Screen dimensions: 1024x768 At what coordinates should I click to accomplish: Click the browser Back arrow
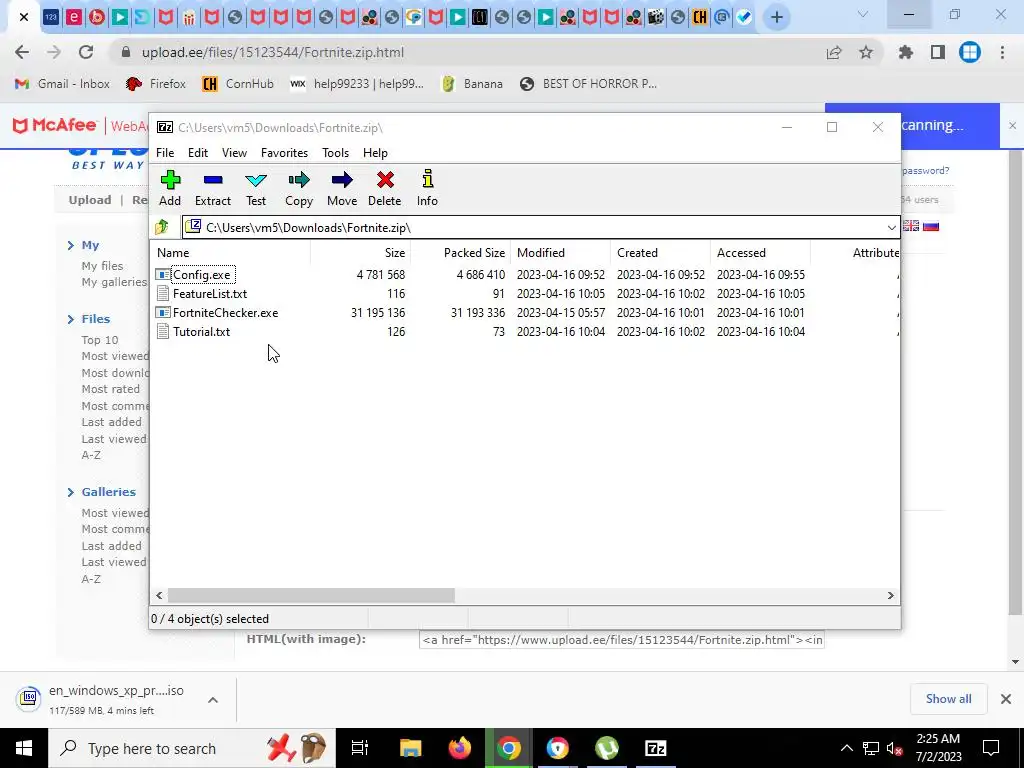click(x=22, y=52)
